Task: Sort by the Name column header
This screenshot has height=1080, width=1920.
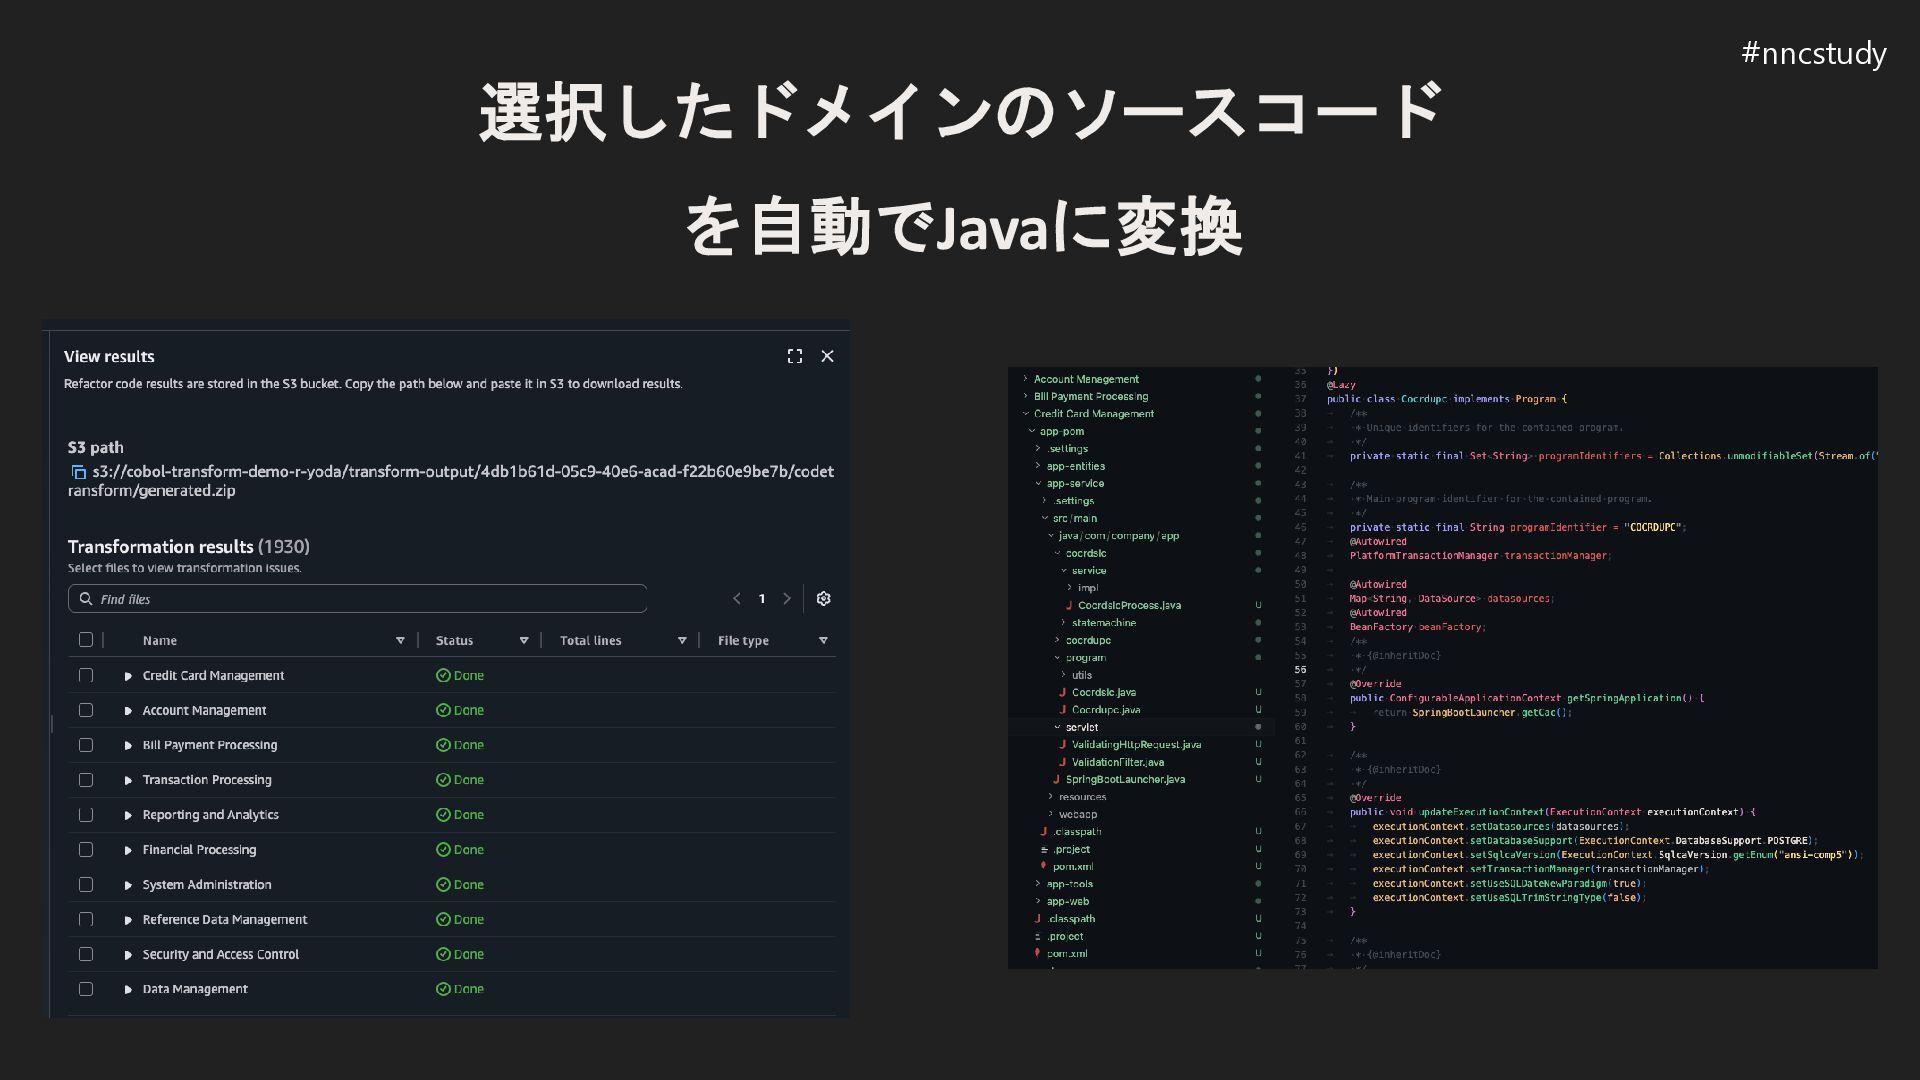Action: click(x=160, y=640)
